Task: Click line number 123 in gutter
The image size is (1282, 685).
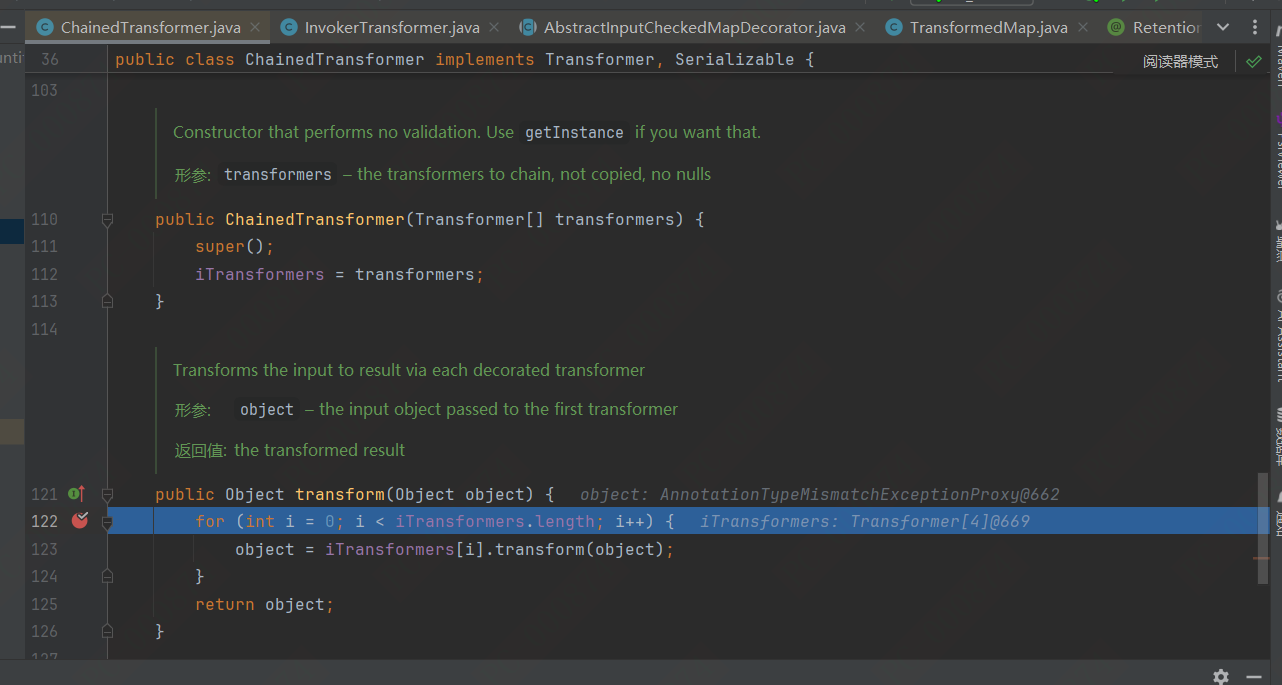Action: 44,549
